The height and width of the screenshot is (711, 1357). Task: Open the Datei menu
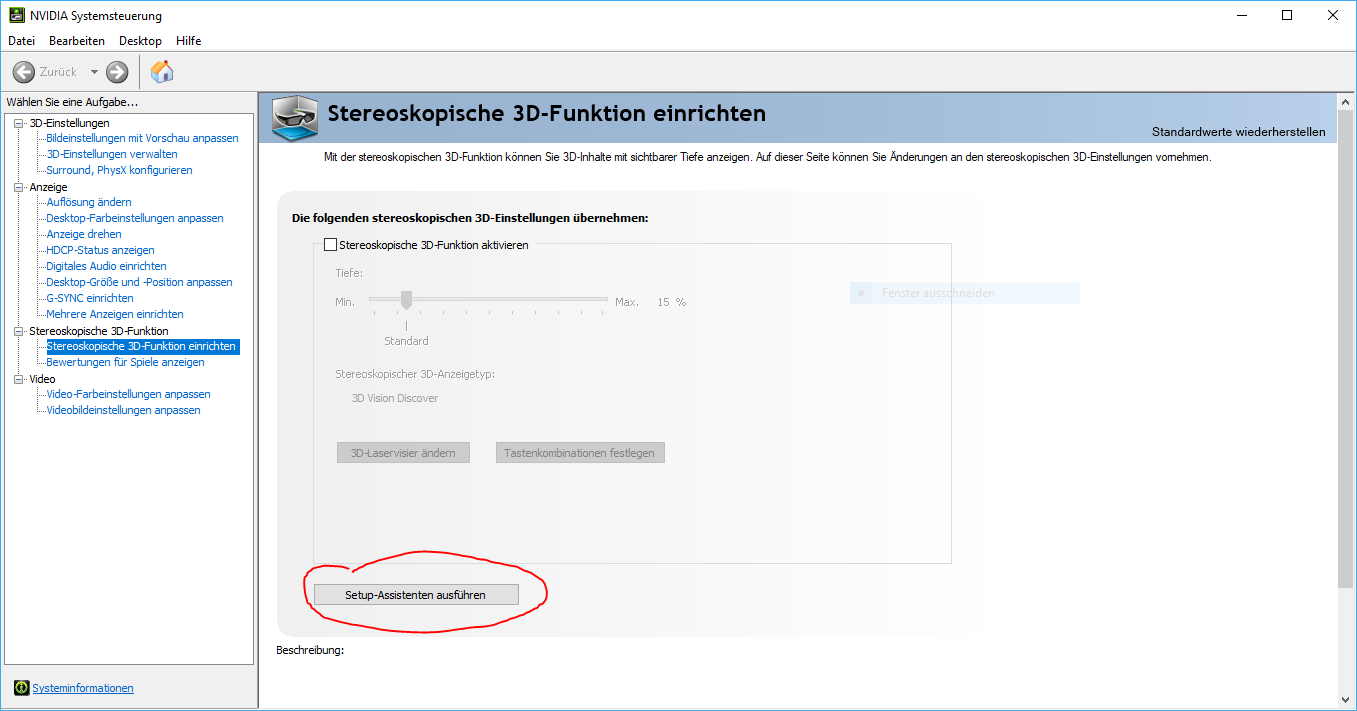(x=21, y=41)
